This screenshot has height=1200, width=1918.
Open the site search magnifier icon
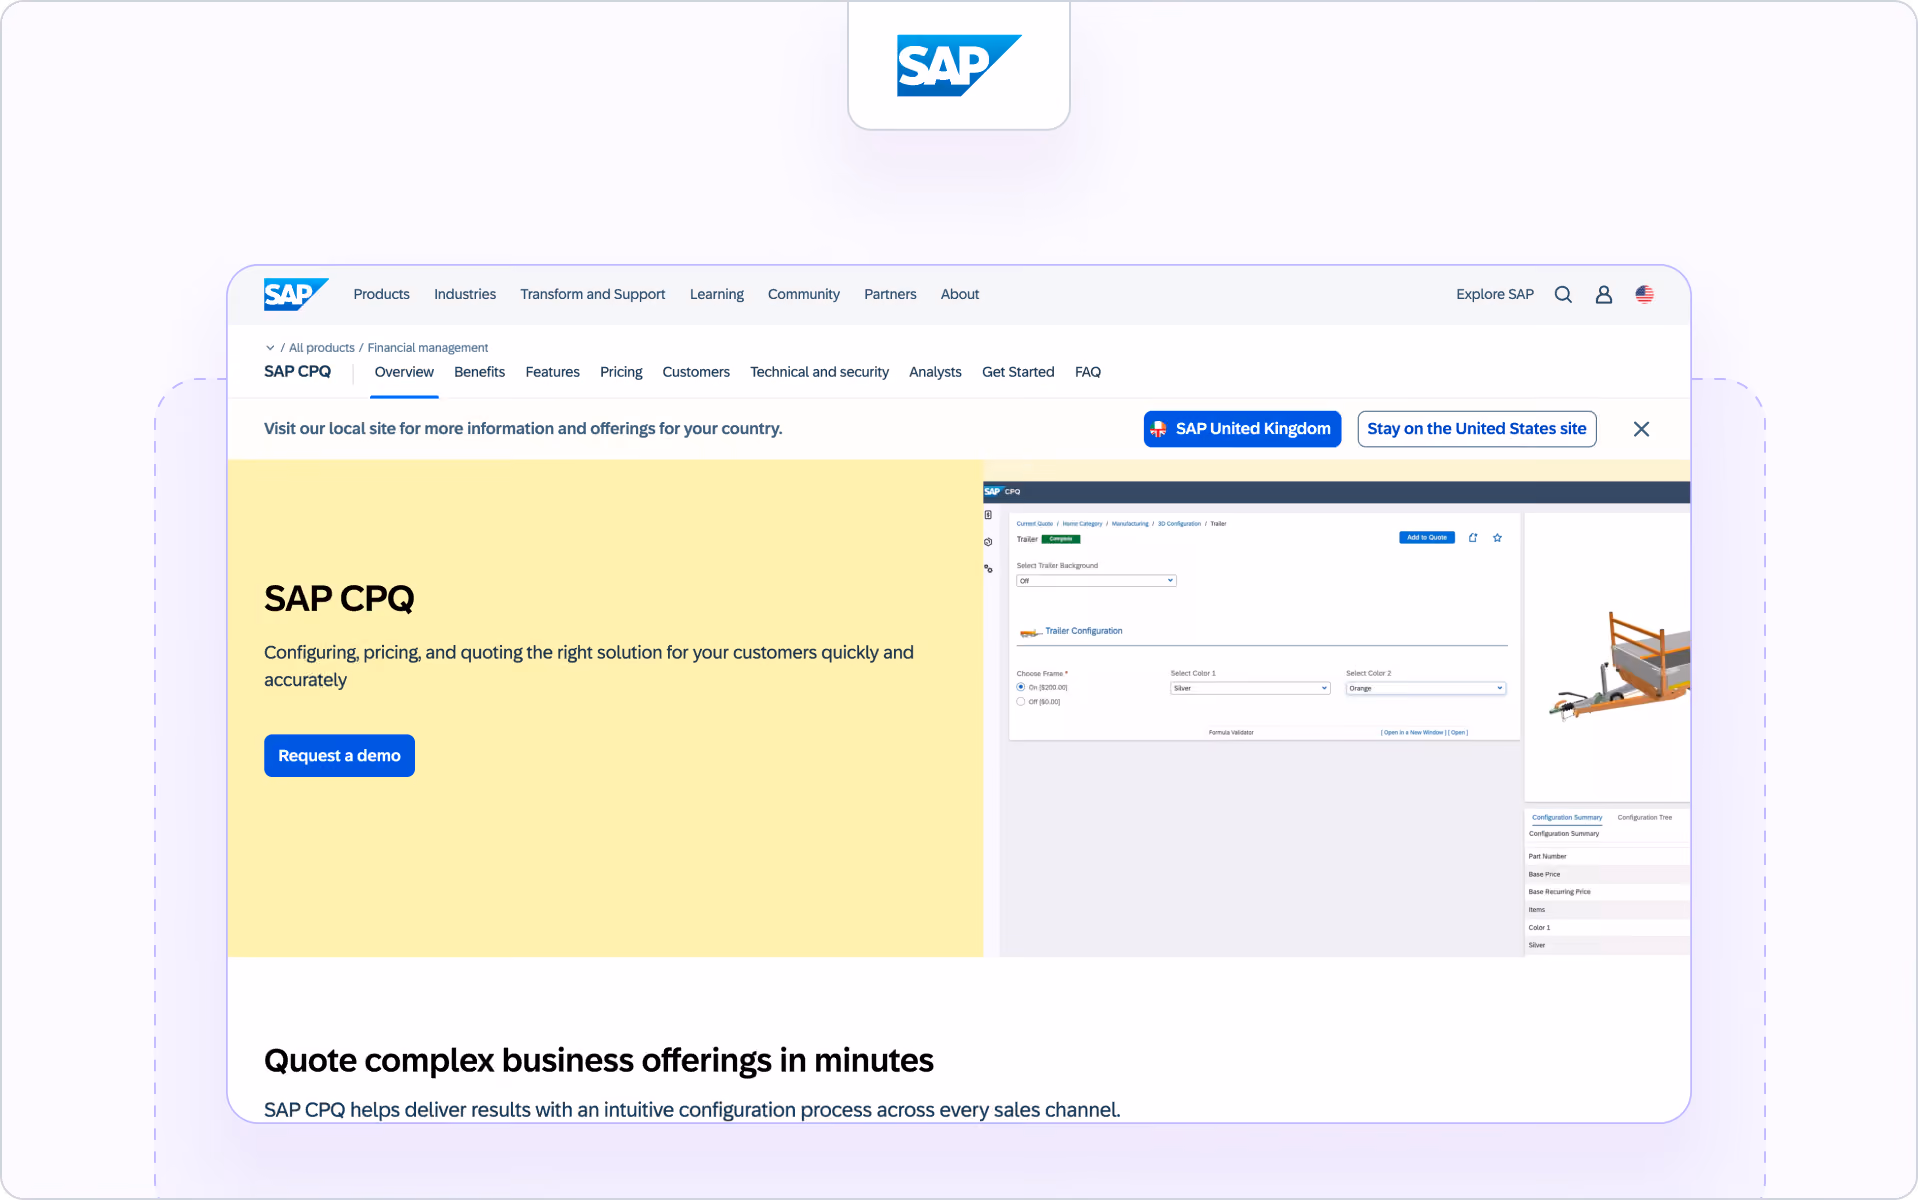click(1563, 294)
